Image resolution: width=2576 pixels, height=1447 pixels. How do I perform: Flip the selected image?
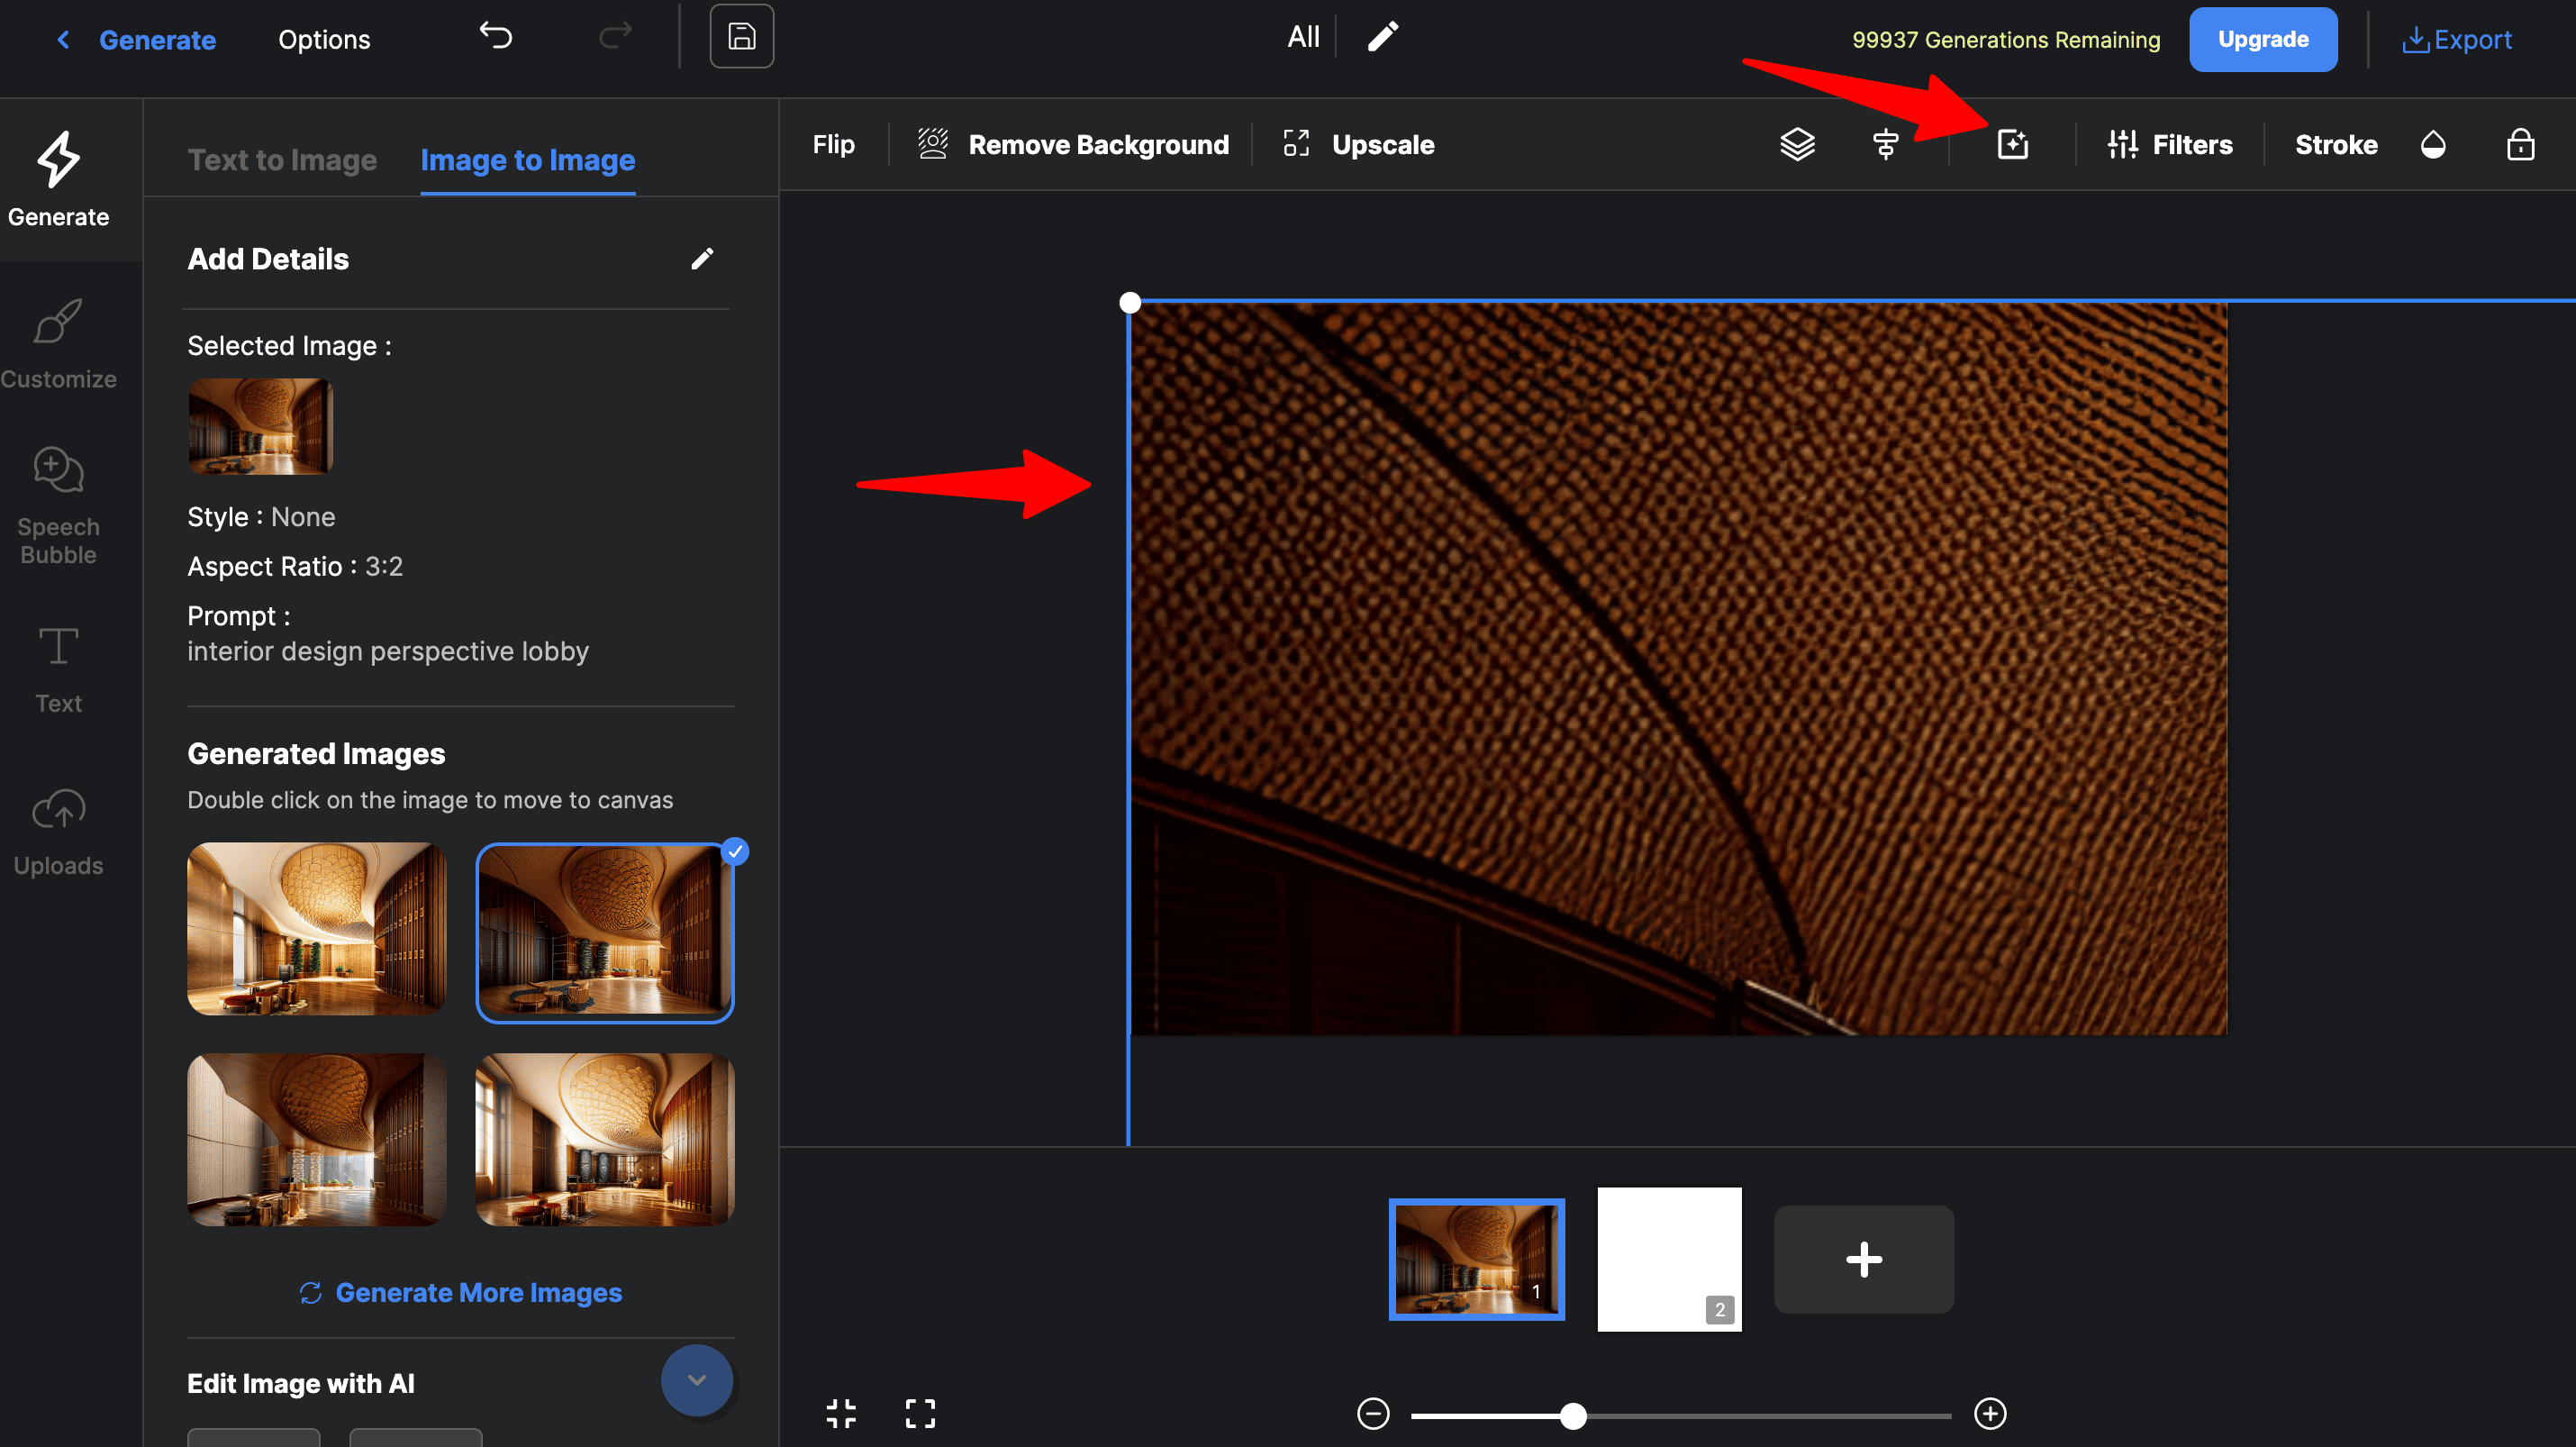pos(833,144)
